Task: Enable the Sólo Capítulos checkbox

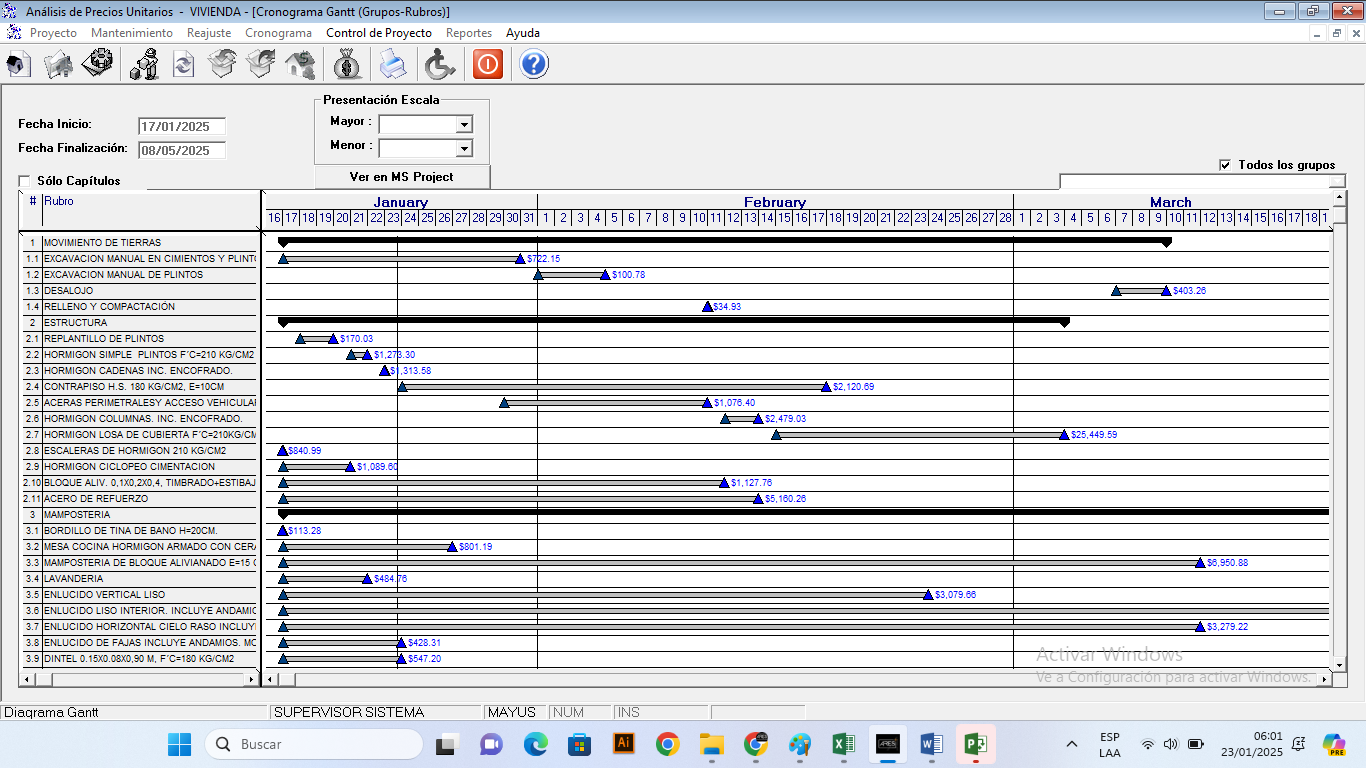Action: click(24, 181)
